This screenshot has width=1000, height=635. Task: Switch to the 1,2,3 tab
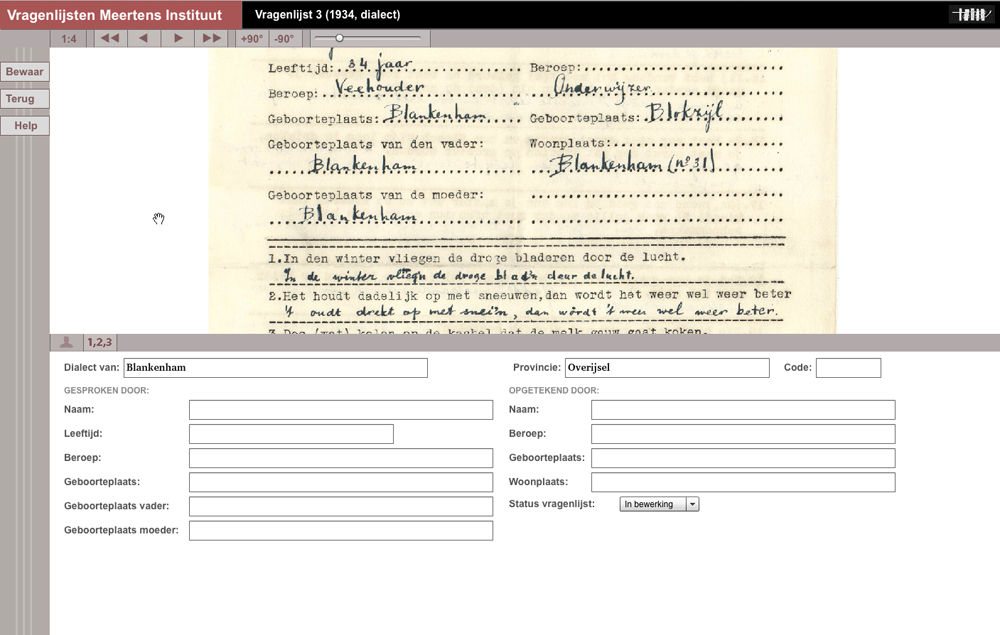99,342
